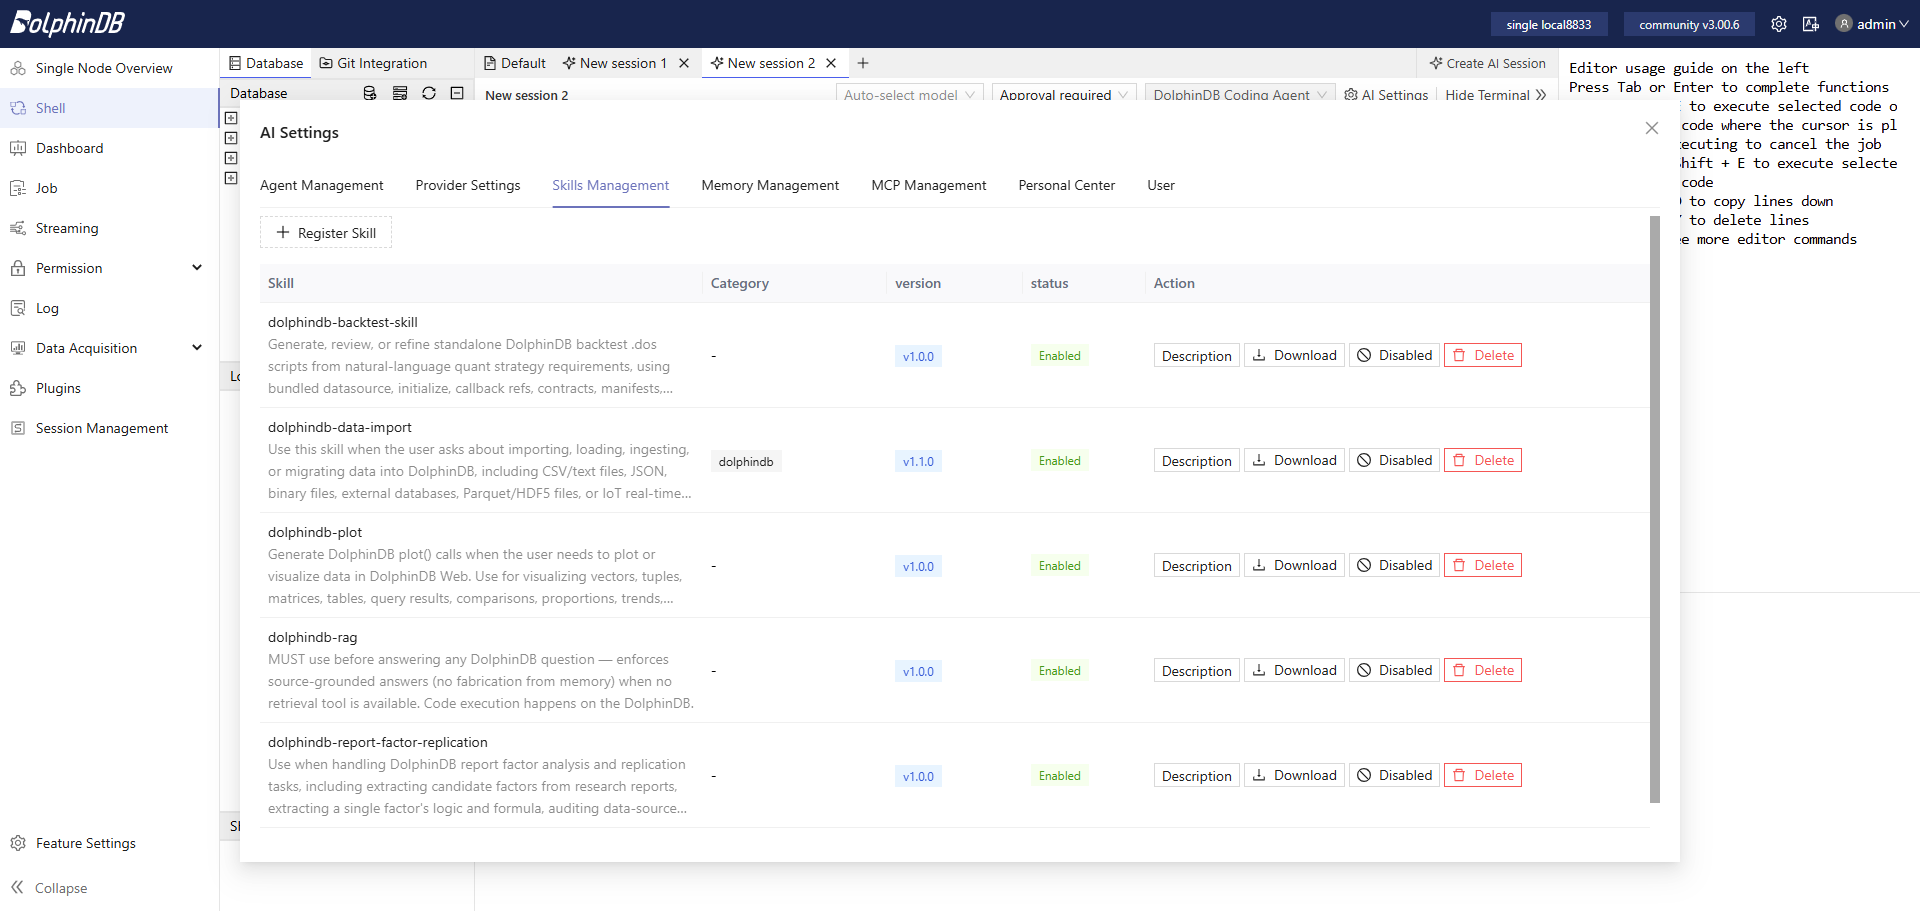Close the AI Settings dialog
The image size is (1920, 911).
pos(1652,128)
